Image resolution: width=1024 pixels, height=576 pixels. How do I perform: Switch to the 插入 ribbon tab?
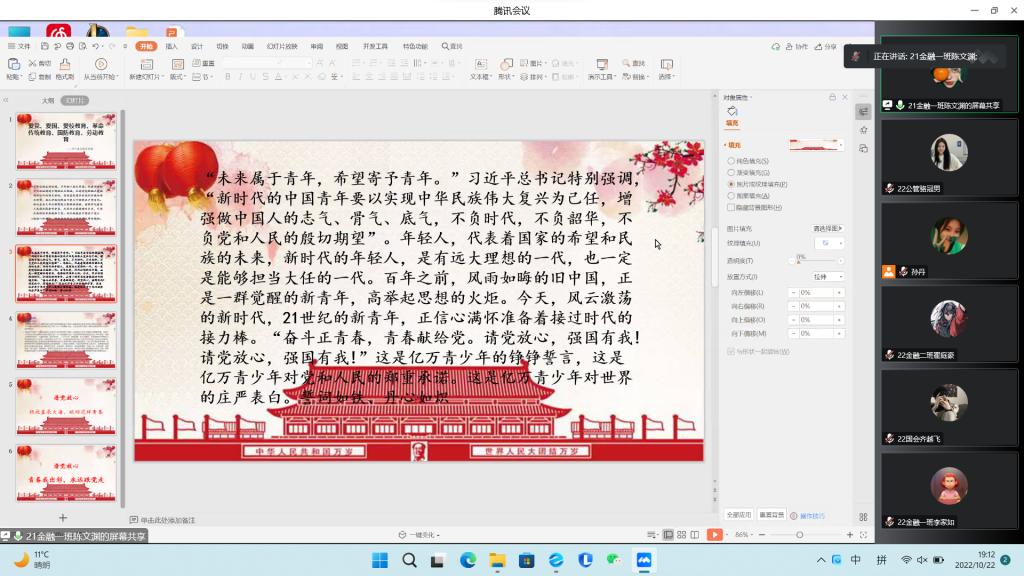[171, 46]
